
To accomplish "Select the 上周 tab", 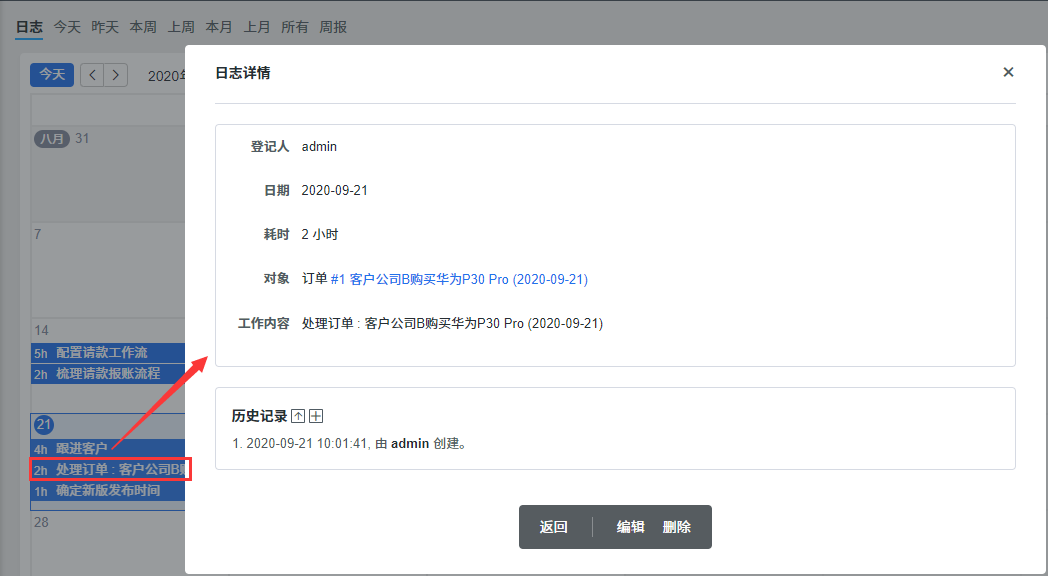I will pos(181,27).
